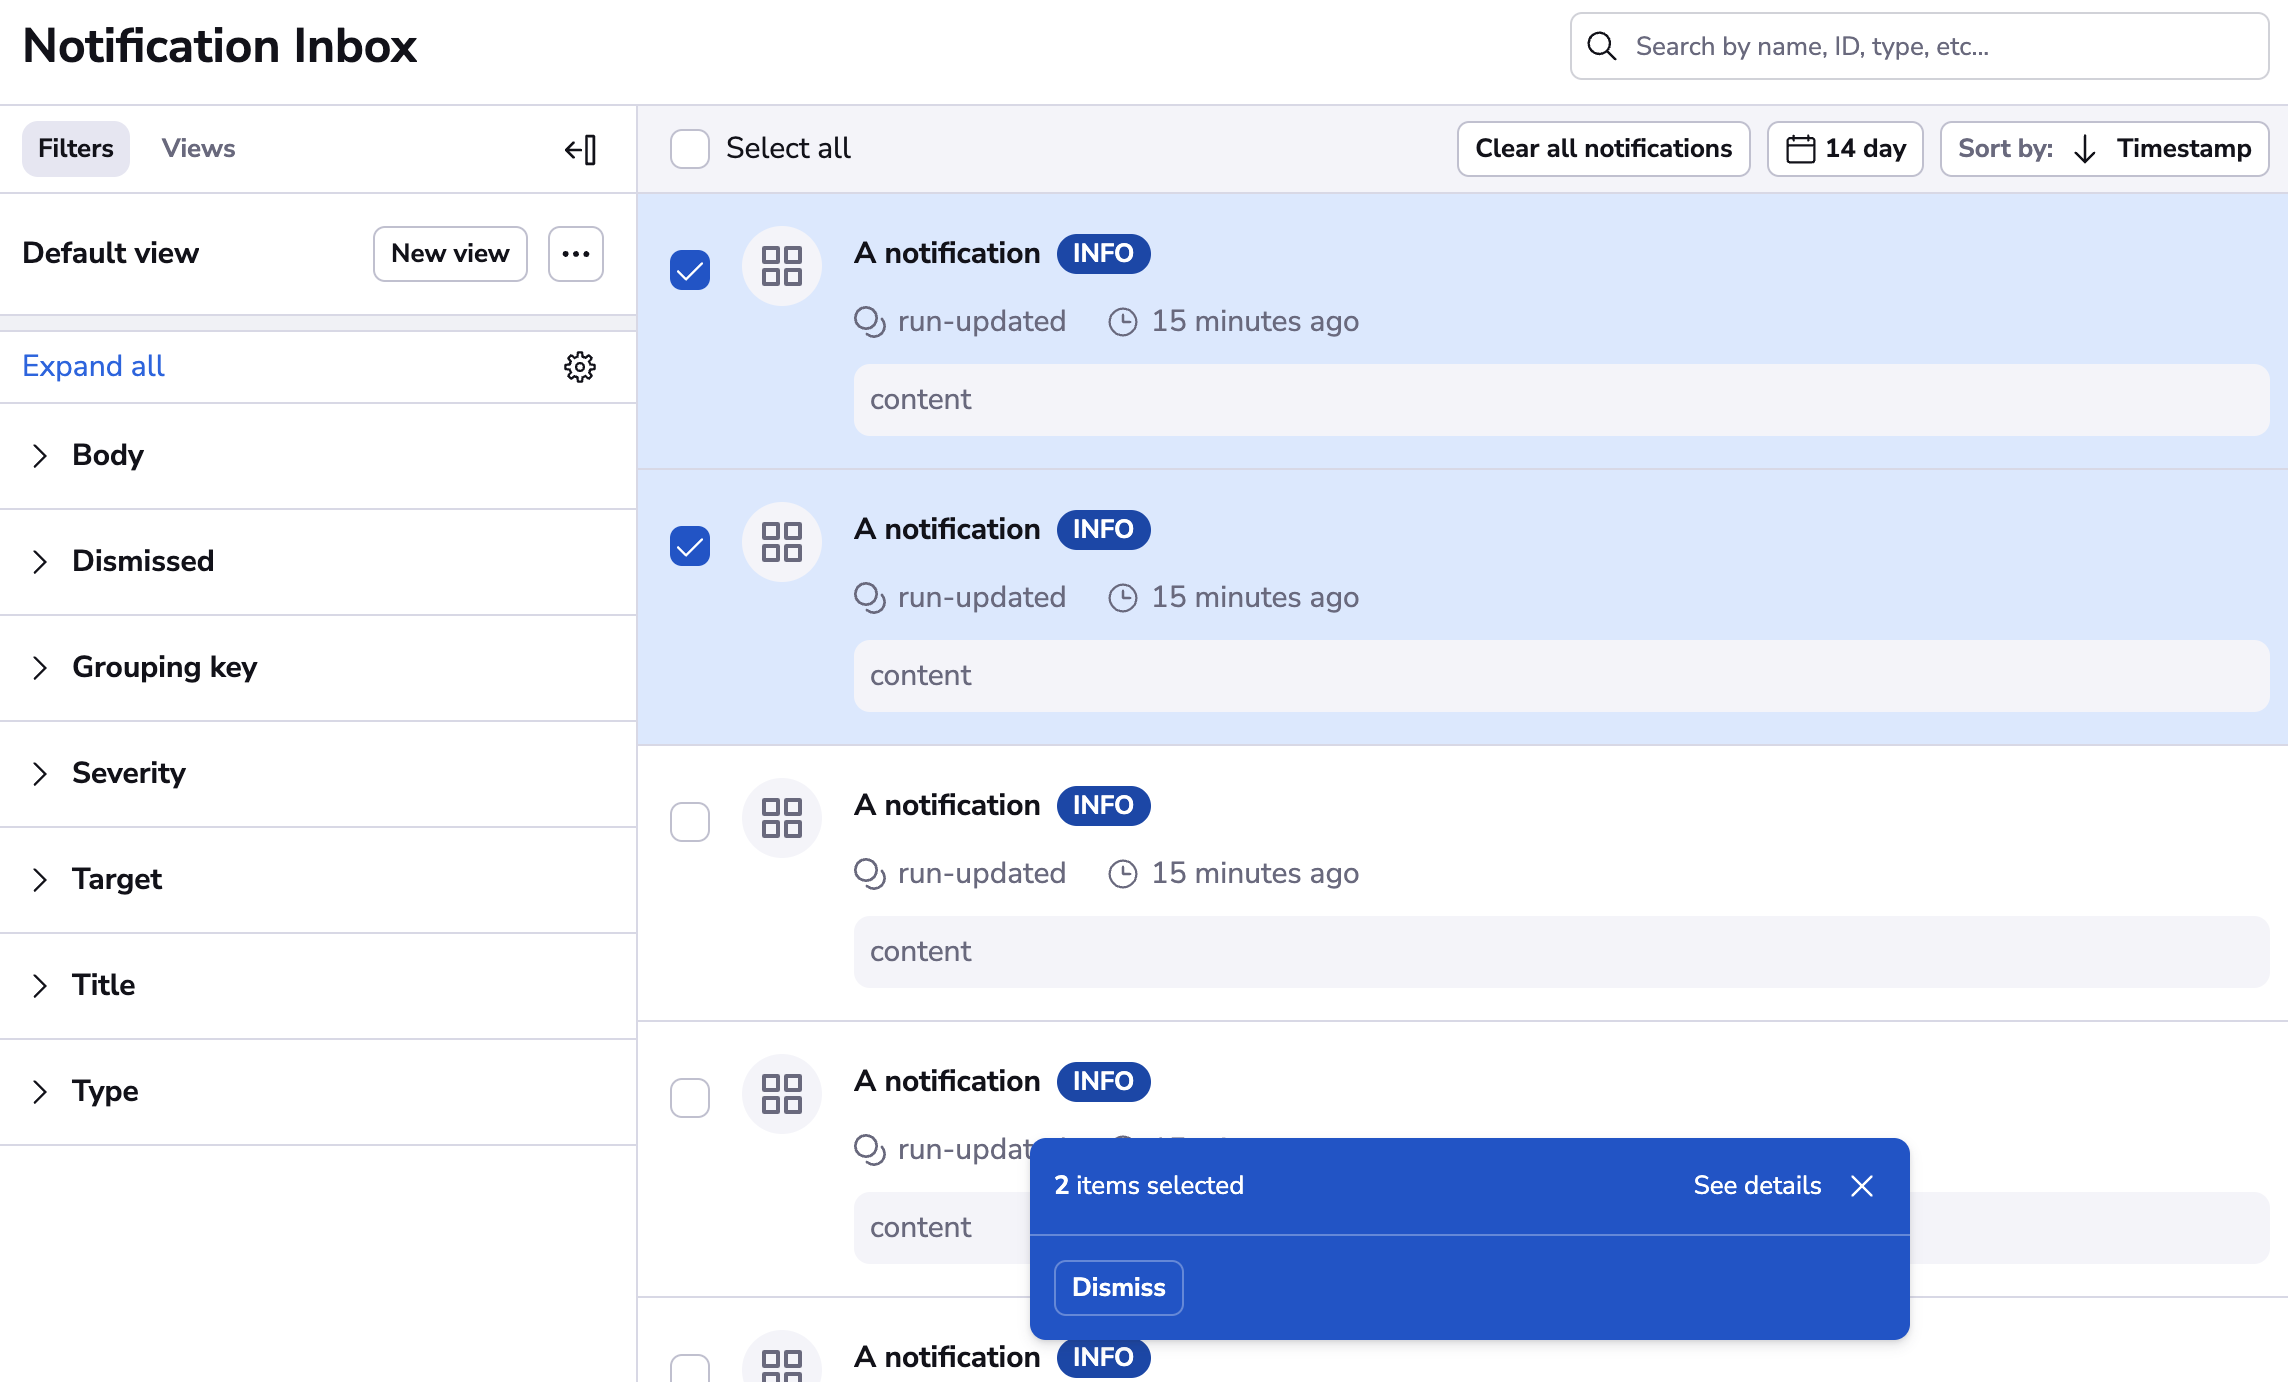Screen dimensions: 2288x1382
Task: Close the 2 items selected popup
Action: [x=1862, y=1185]
